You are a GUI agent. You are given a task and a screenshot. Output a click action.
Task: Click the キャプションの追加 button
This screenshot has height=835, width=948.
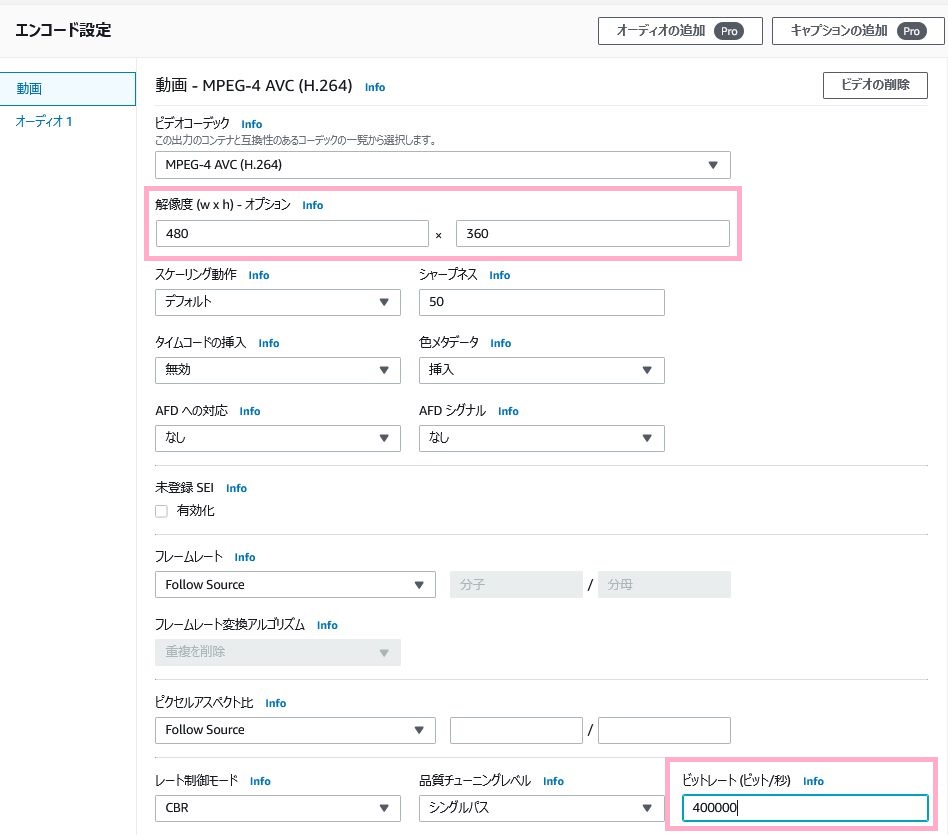click(x=859, y=31)
